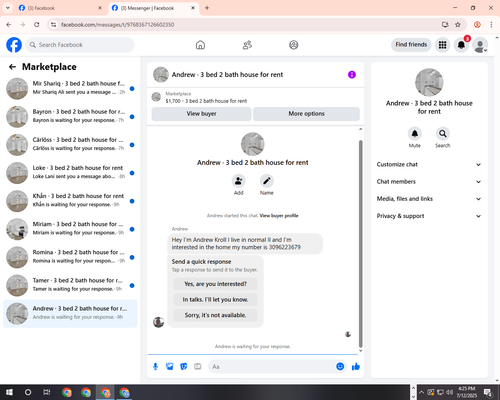The width and height of the screenshot is (500, 400).
Task: Click the View buyer button
Action: tap(201, 114)
